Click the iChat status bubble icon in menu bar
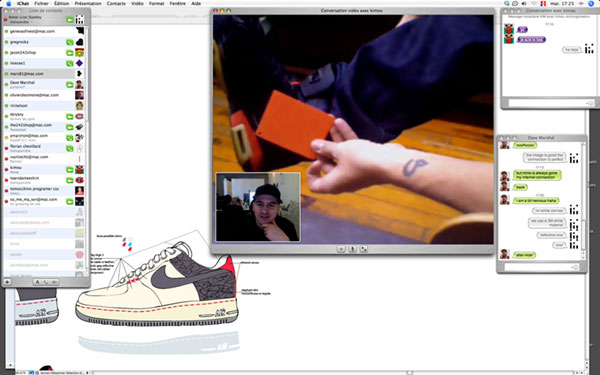The image size is (600, 375). pos(515,3)
